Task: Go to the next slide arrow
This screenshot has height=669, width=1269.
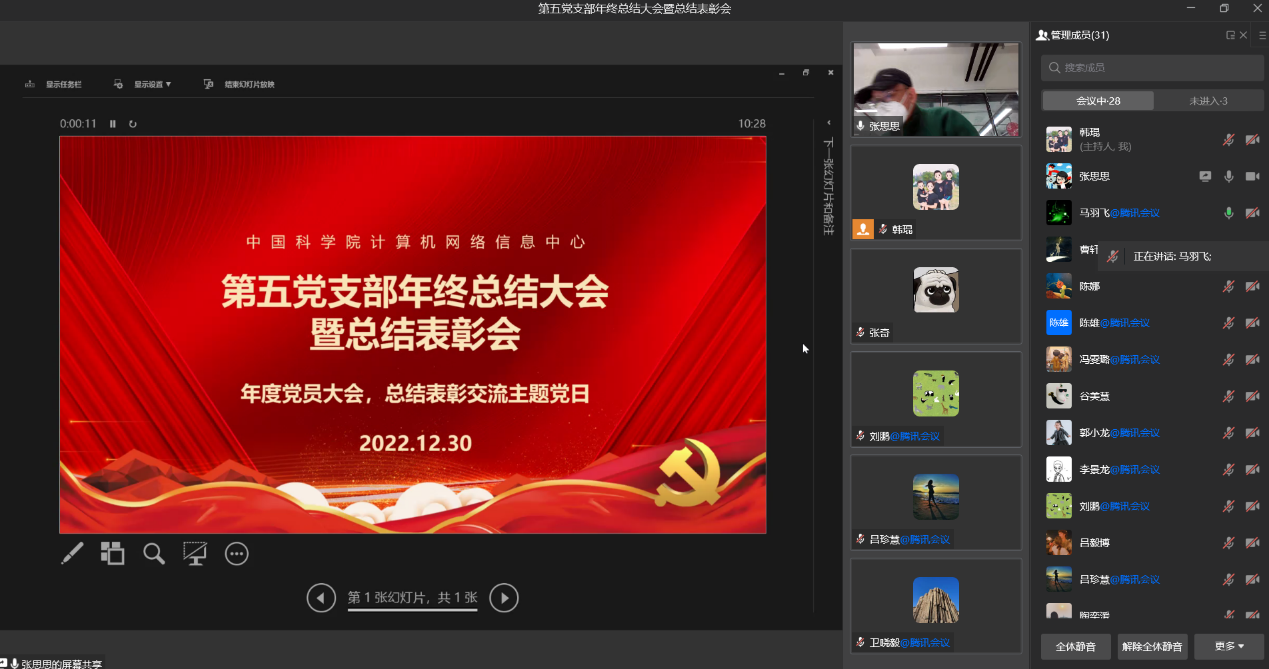Action: (x=504, y=598)
